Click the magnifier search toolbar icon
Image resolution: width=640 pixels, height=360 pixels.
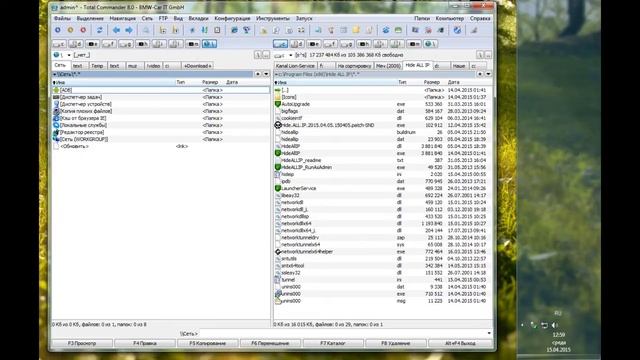tap(146, 30)
